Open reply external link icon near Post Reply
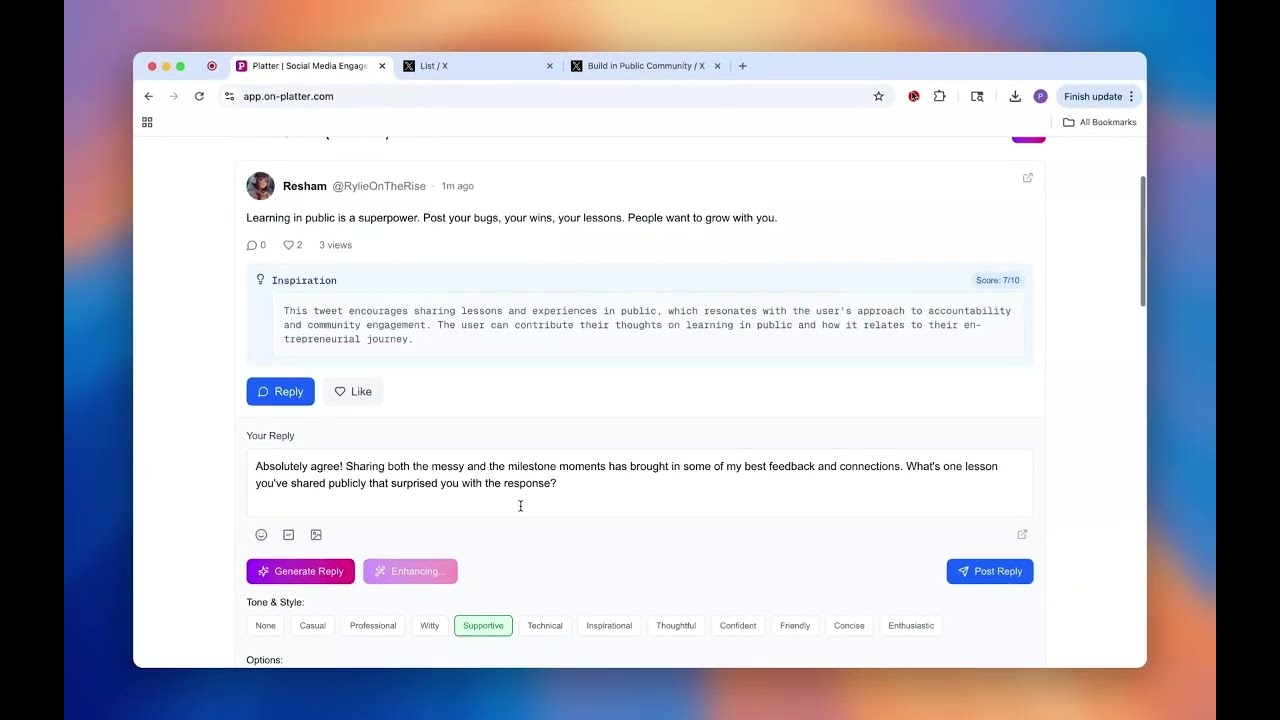1280x720 pixels. click(1022, 535)
